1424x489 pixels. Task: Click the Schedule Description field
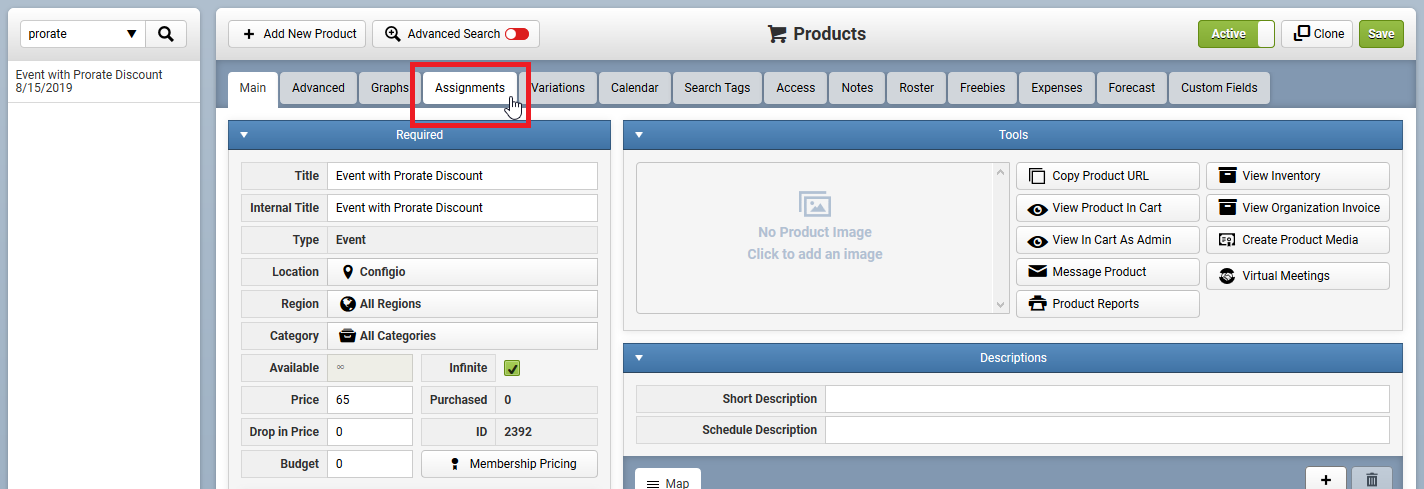click(1107, 430)
